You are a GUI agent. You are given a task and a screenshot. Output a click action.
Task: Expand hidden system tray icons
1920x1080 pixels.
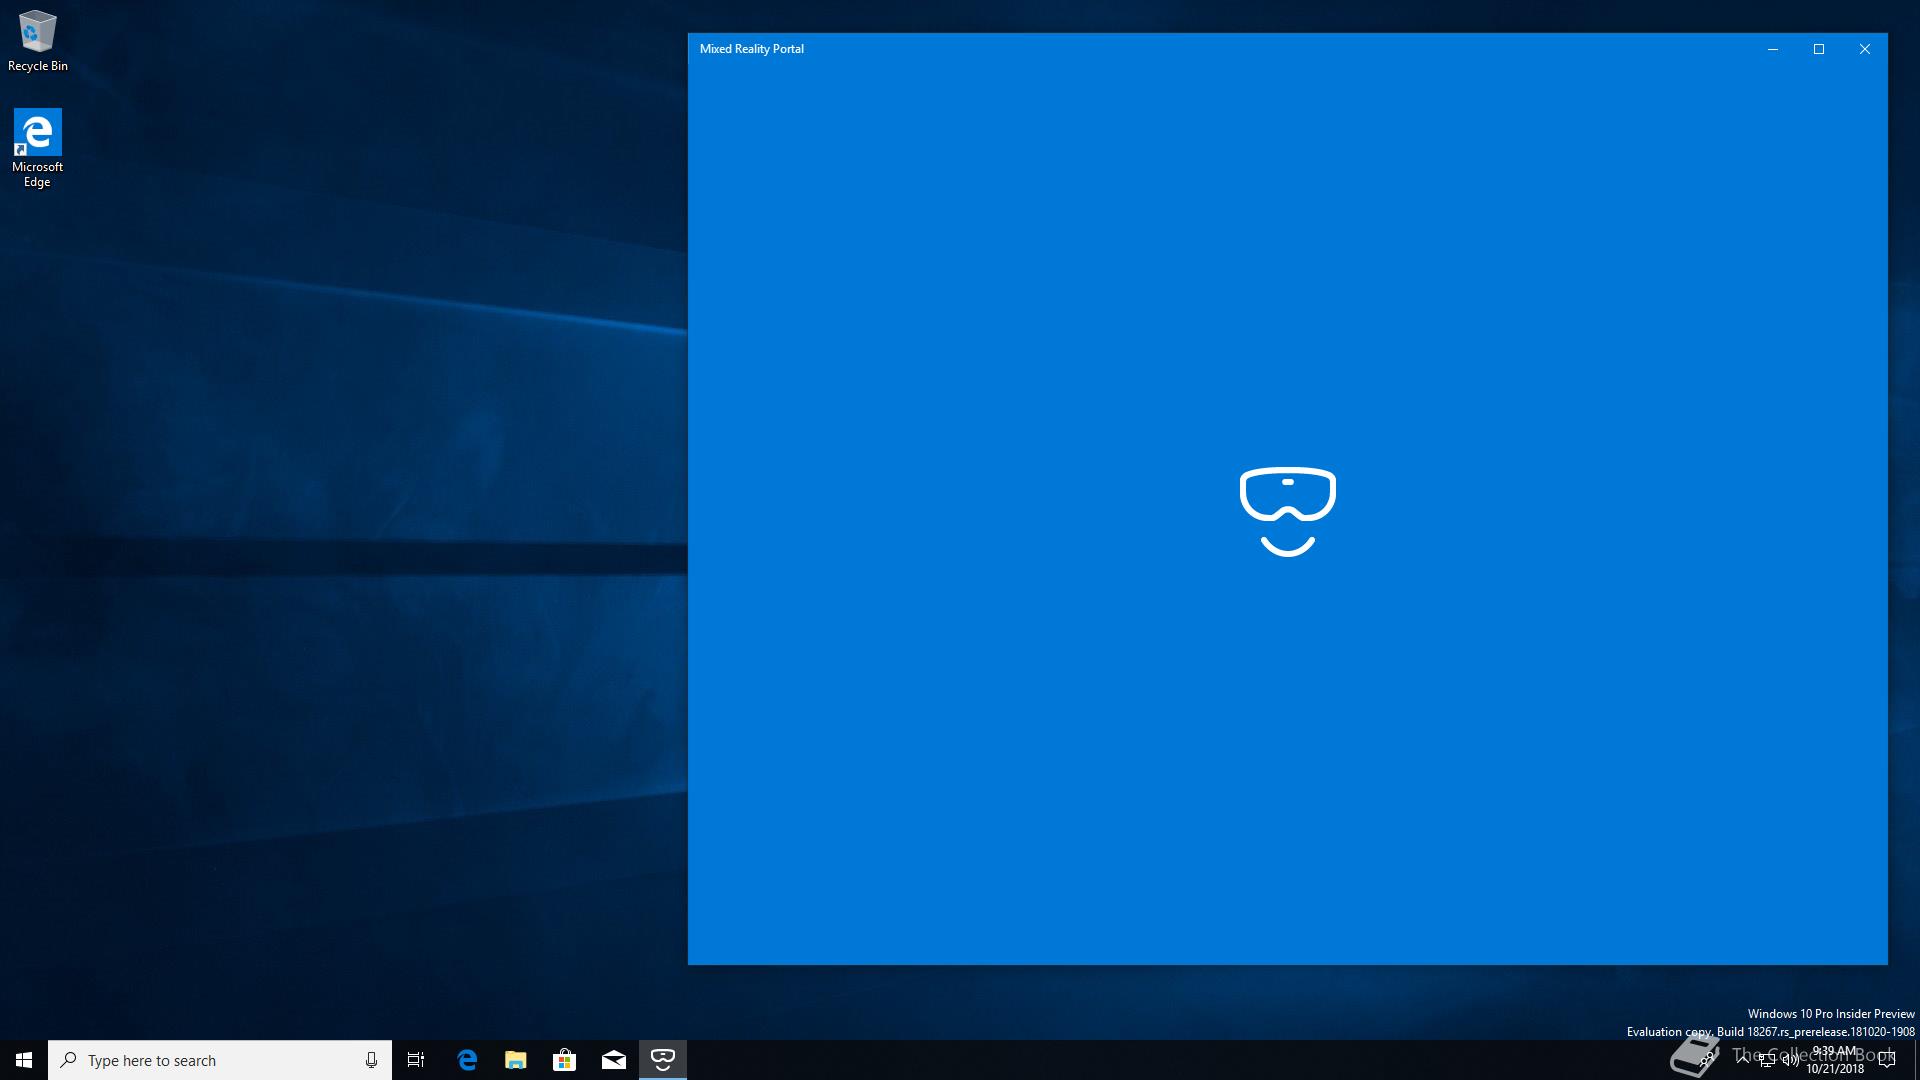click(1743, 1059)
